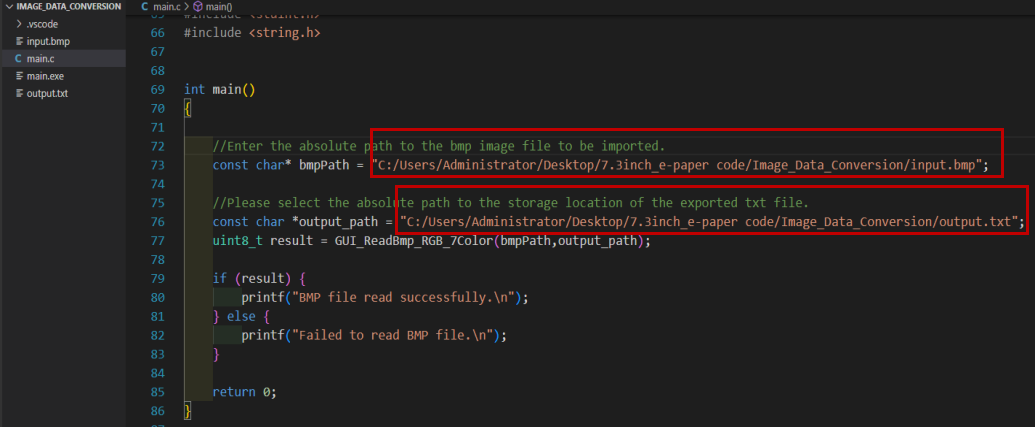Click inside the output.txt path string
This screenshot has width=1035, height=427.
pos(710,222)
